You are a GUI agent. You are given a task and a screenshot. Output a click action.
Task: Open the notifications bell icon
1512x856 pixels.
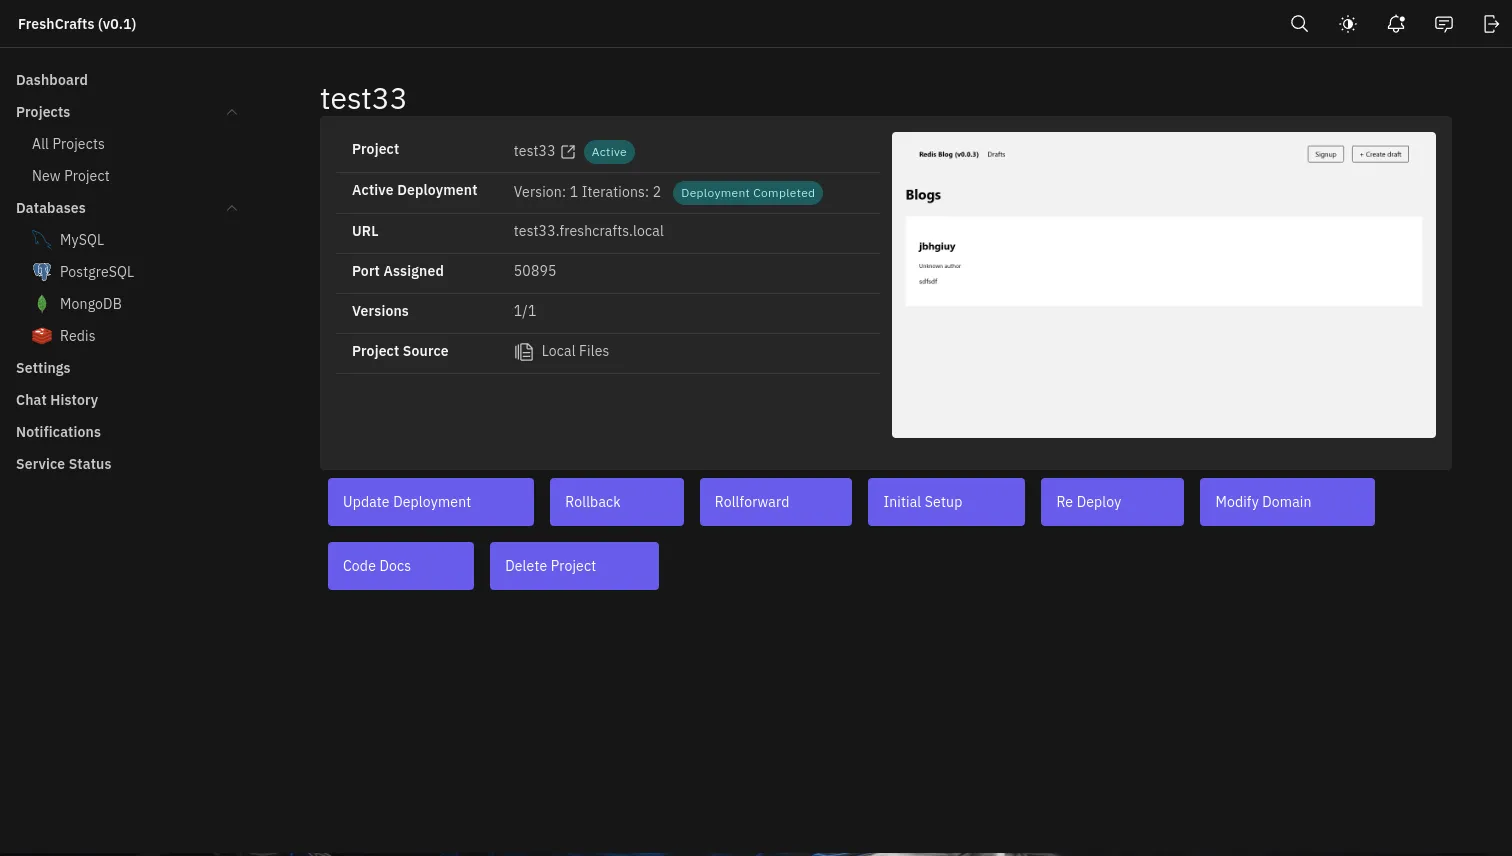click(1396, 24)
